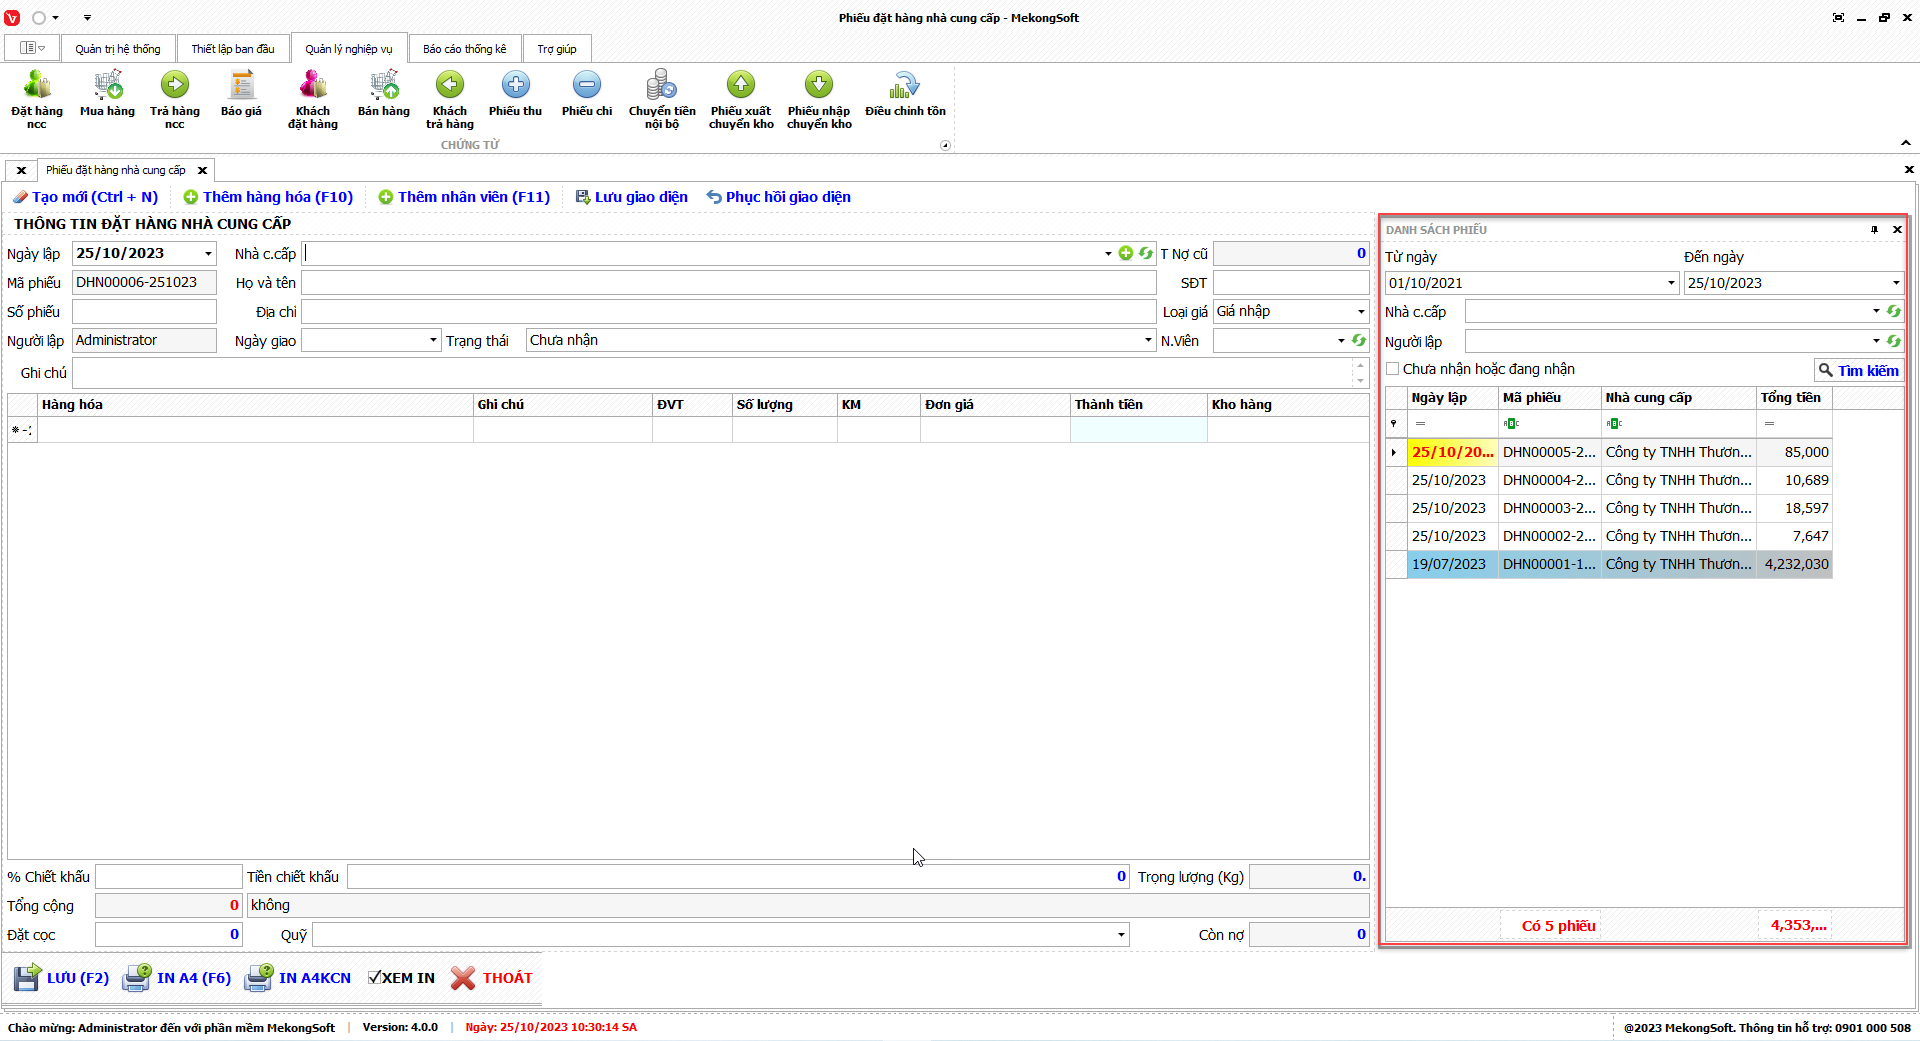Click the LƯU (F2) save button

[62, 978]
